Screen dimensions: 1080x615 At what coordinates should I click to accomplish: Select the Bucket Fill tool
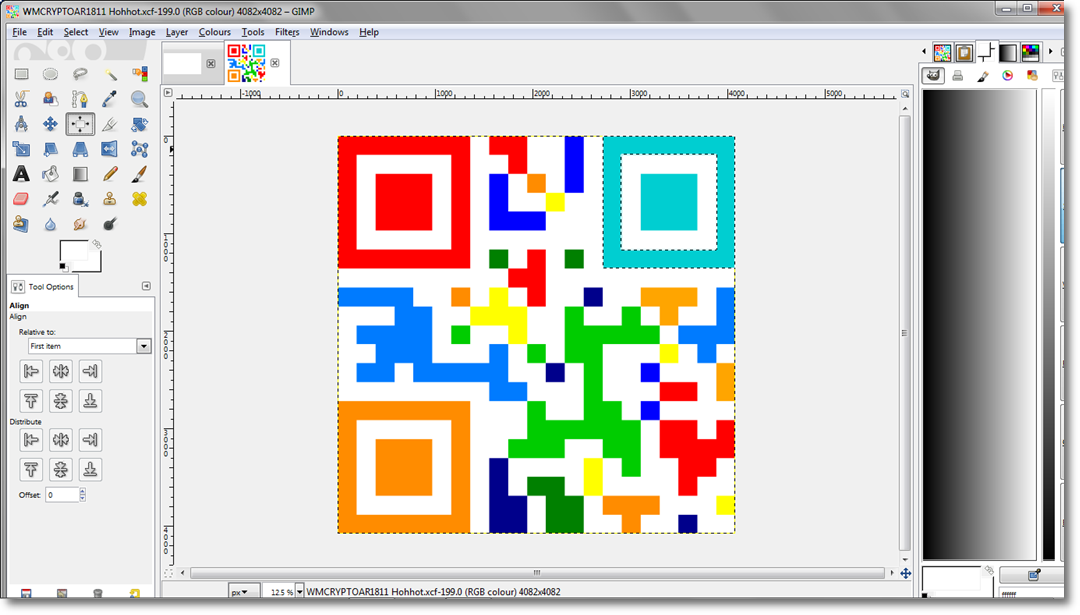pos(50,174)
